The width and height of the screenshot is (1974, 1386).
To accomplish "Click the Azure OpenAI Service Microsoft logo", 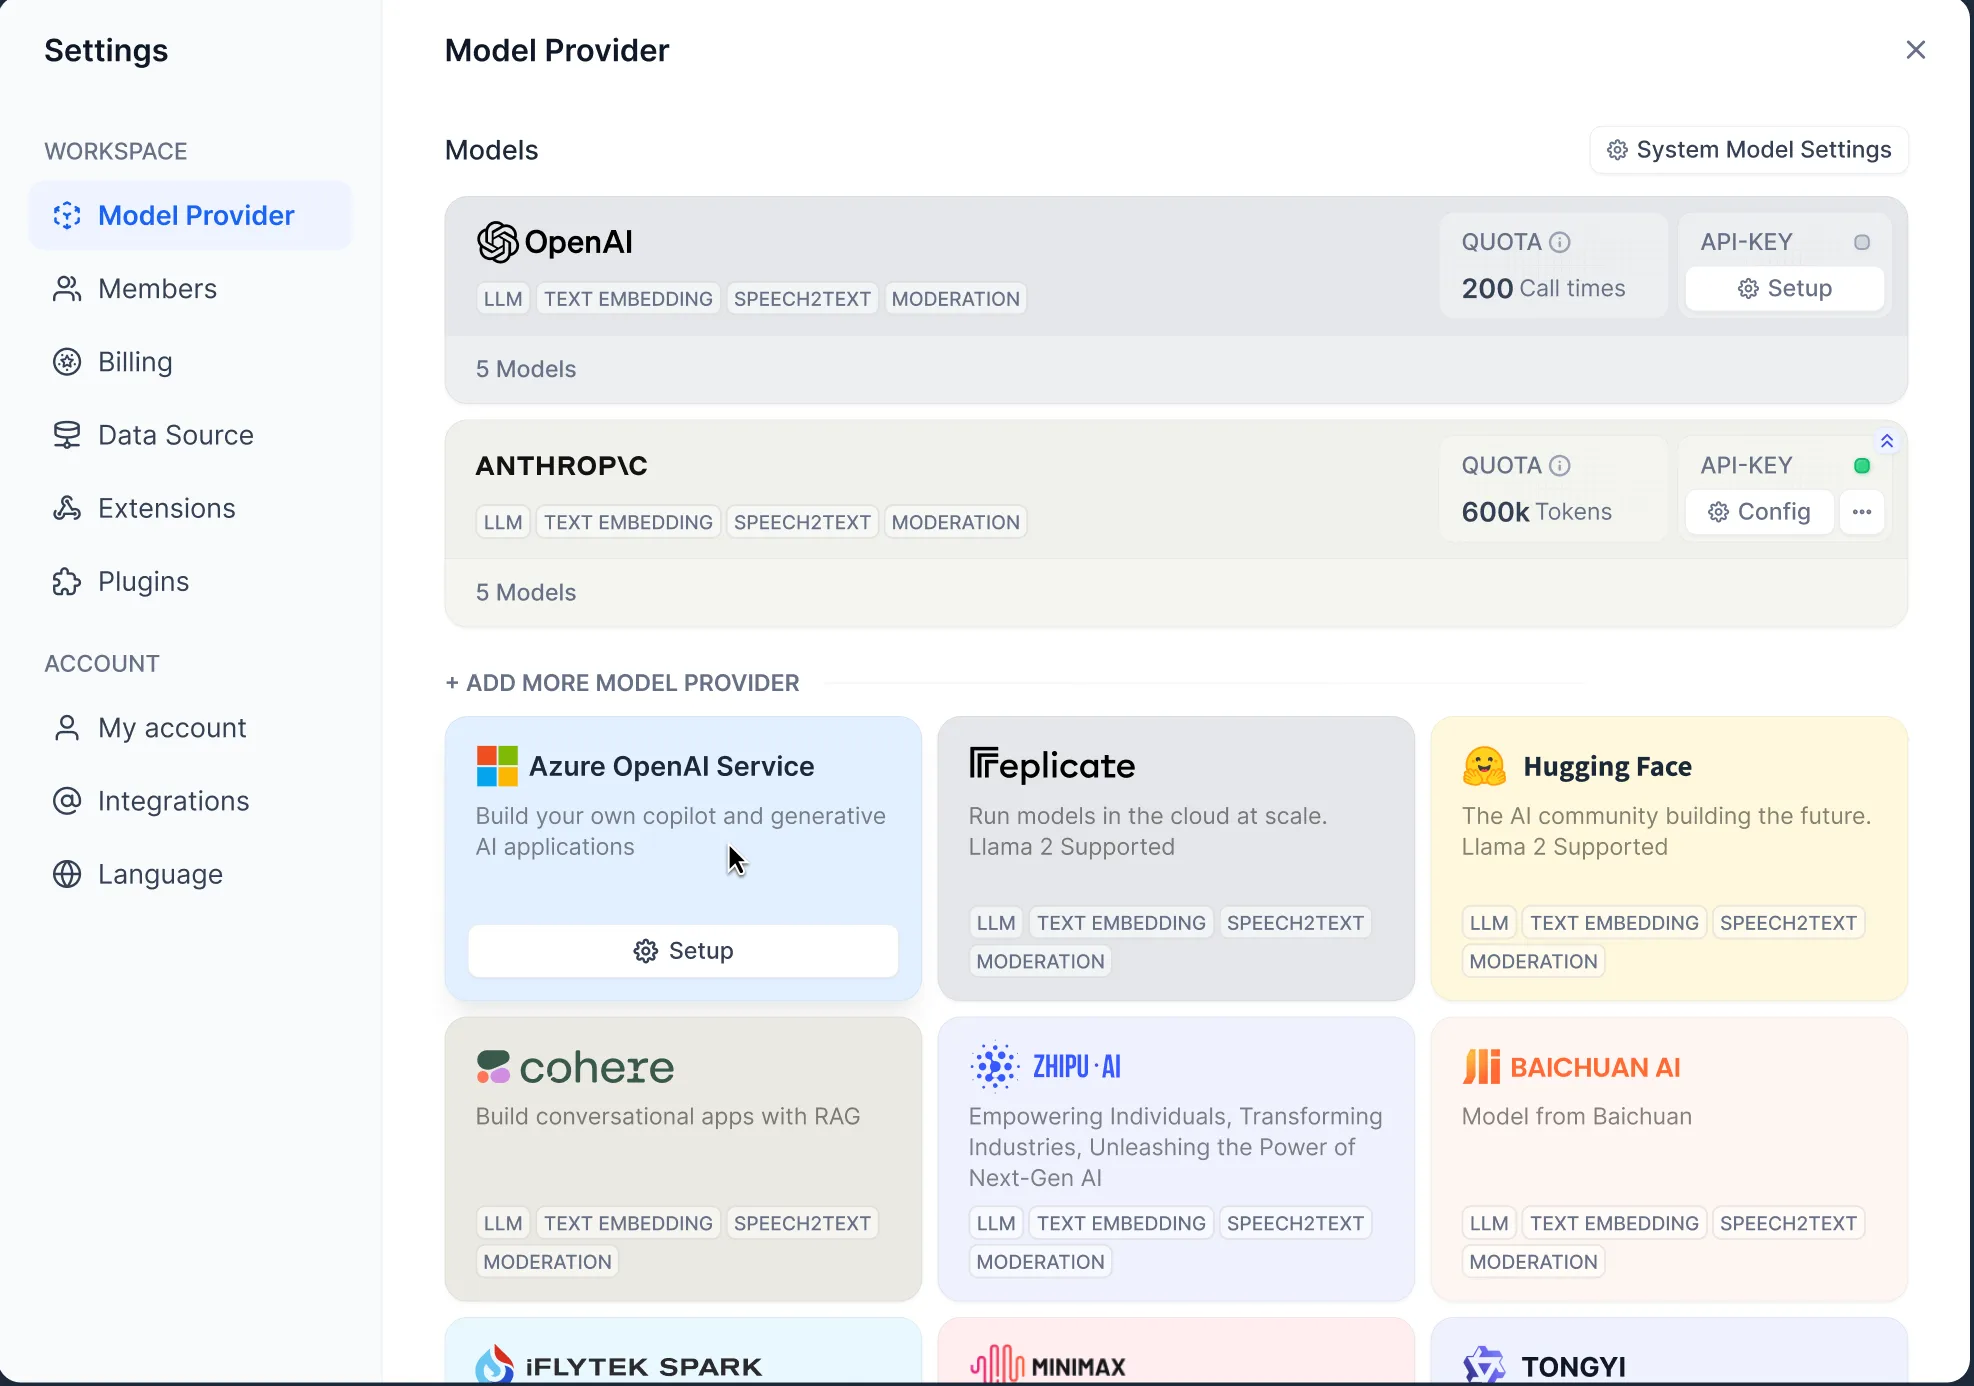I will [497, 766].
